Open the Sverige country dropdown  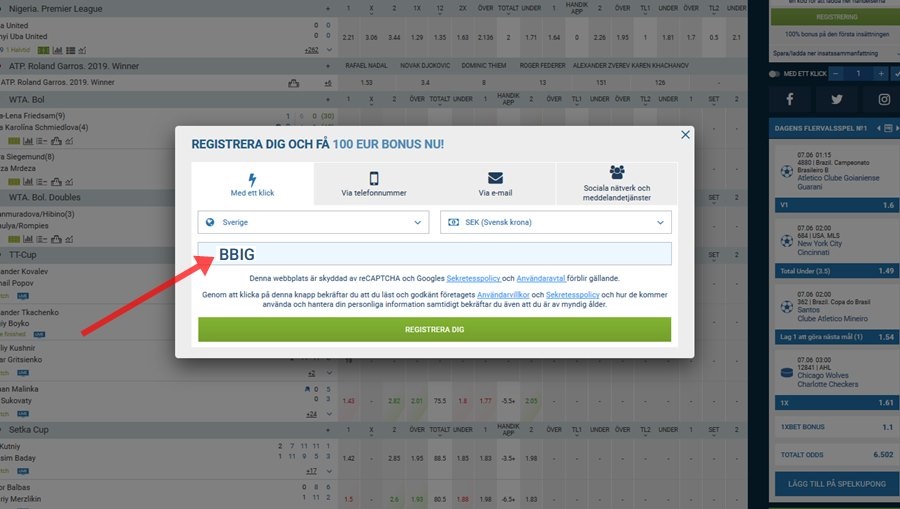[313, 222]
